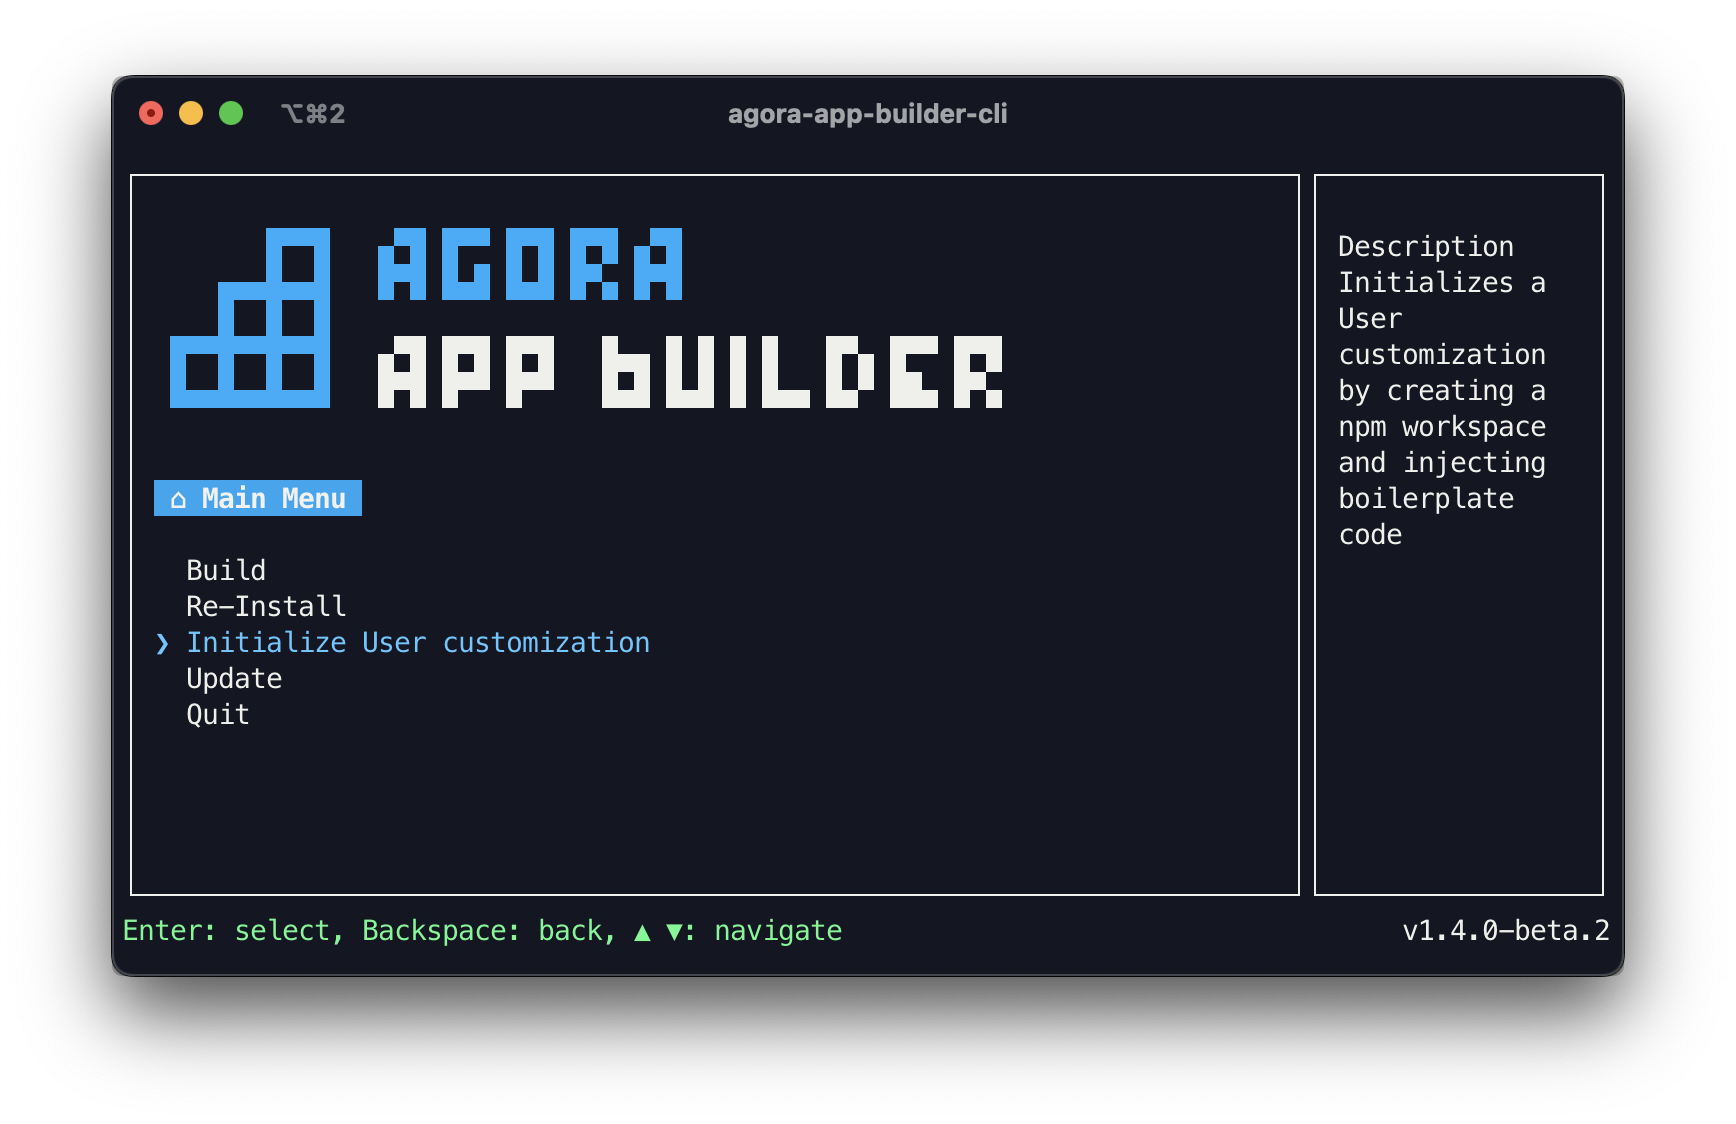Click the down-arrow navigate hint symbol
Screen dimensions: 1736x1124
(x=674, y=932)
